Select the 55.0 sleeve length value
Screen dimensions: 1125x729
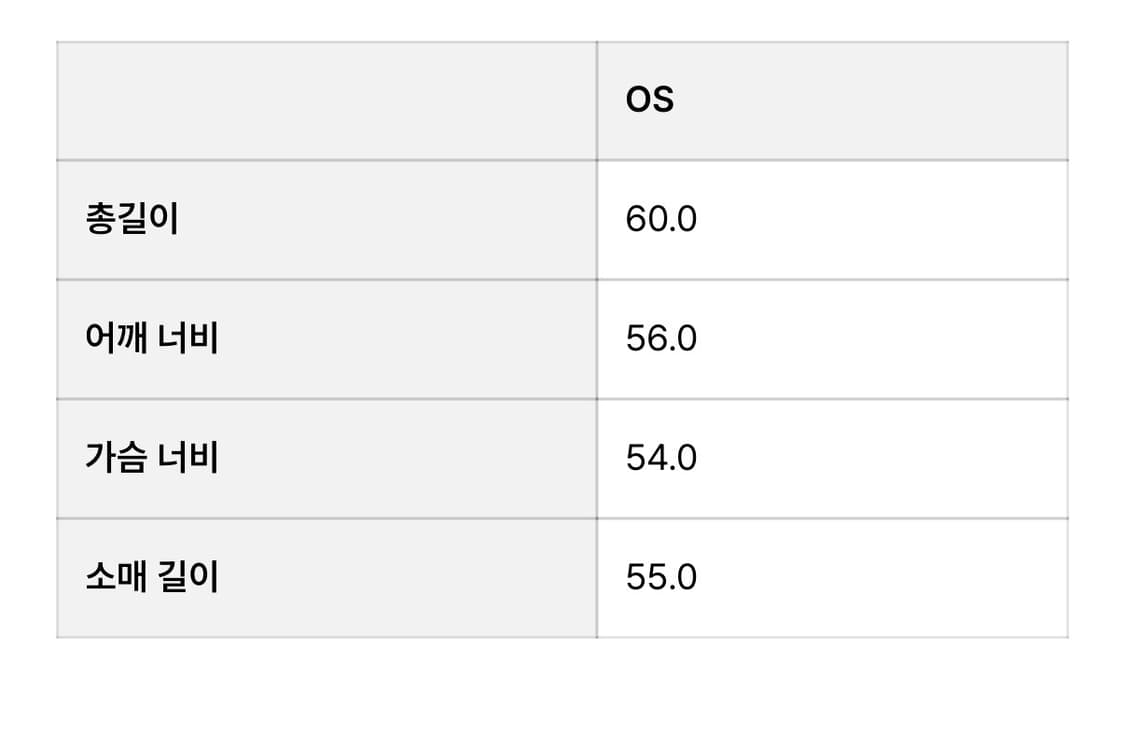click(661, 578)
